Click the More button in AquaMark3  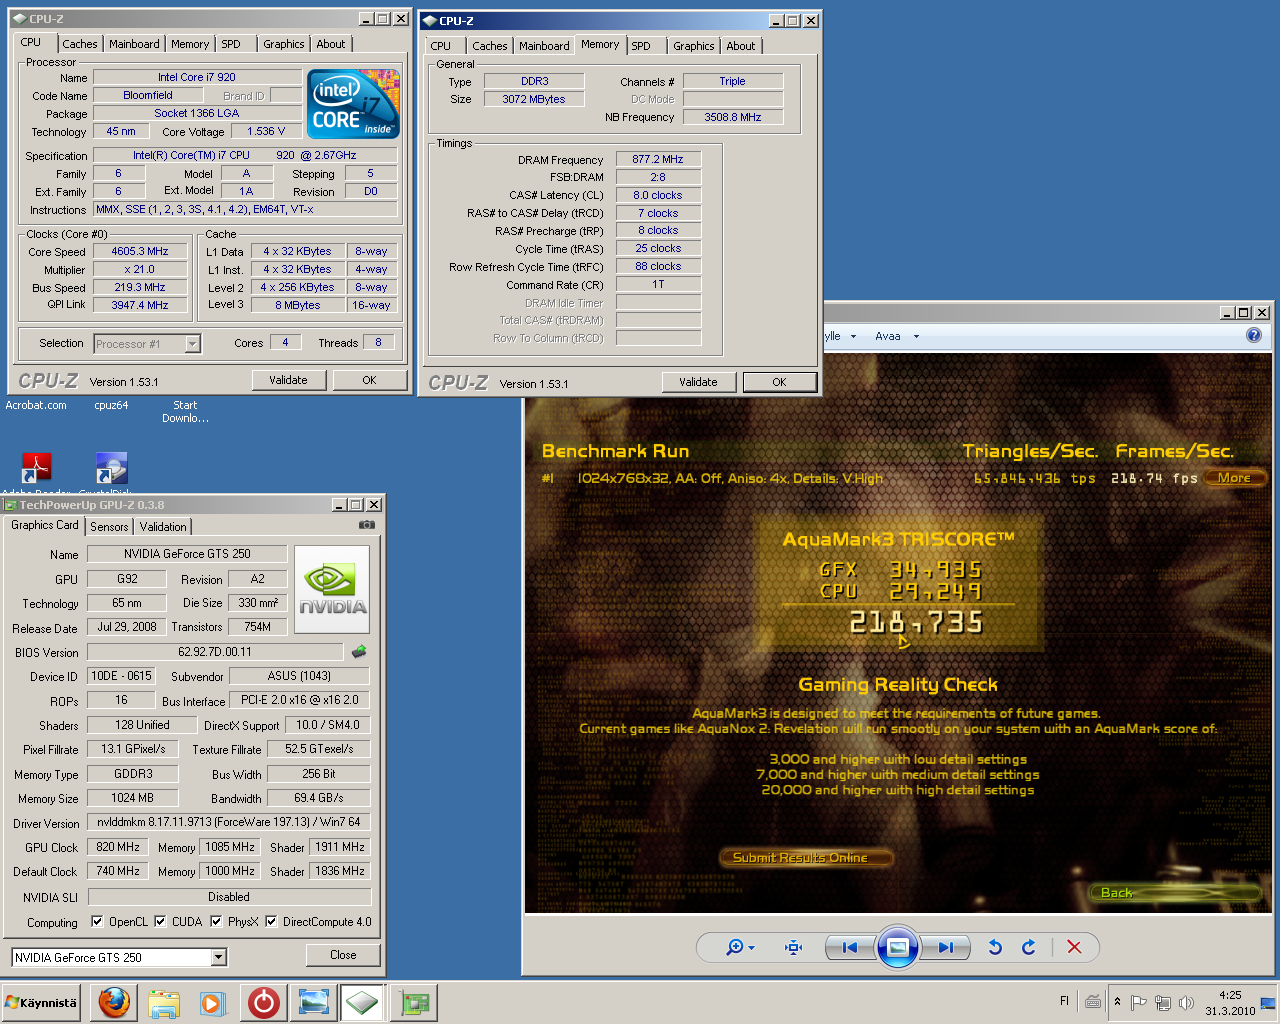[1234, 478]
